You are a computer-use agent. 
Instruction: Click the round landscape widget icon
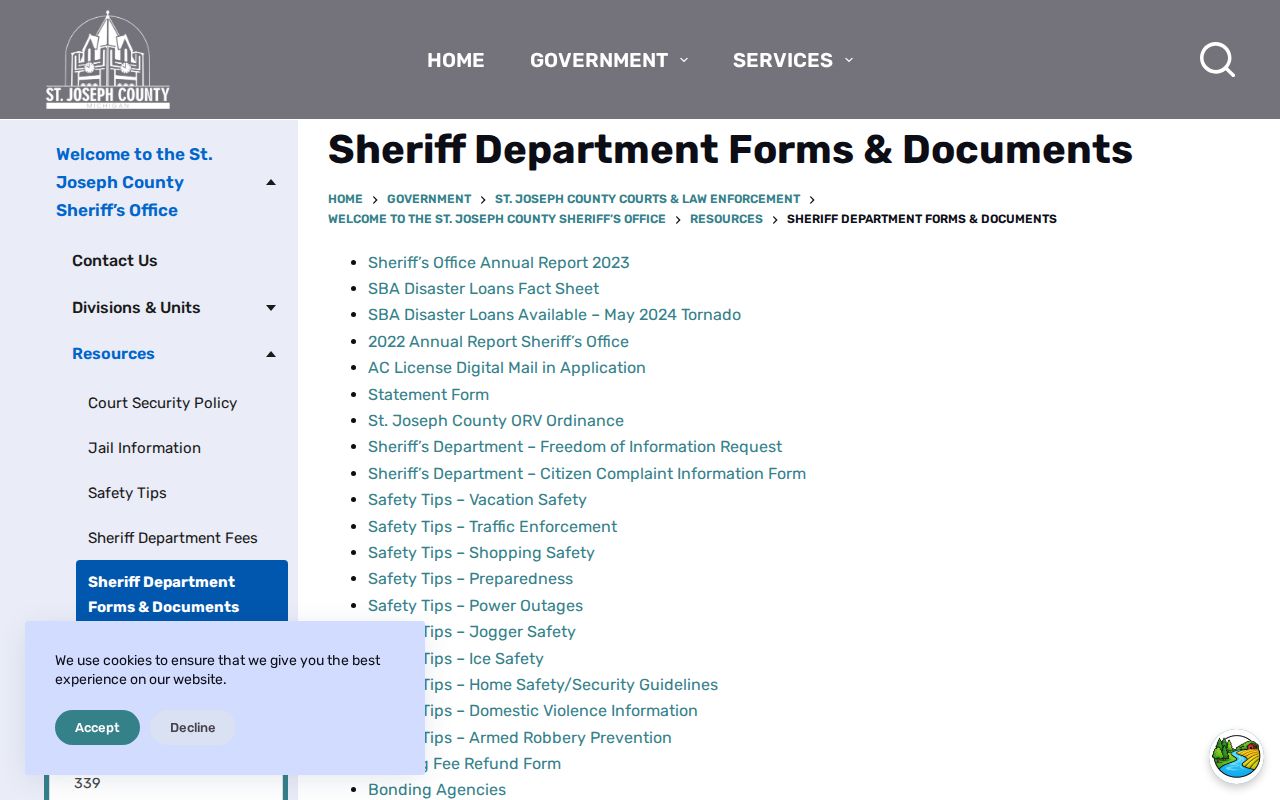[1237, 756]
